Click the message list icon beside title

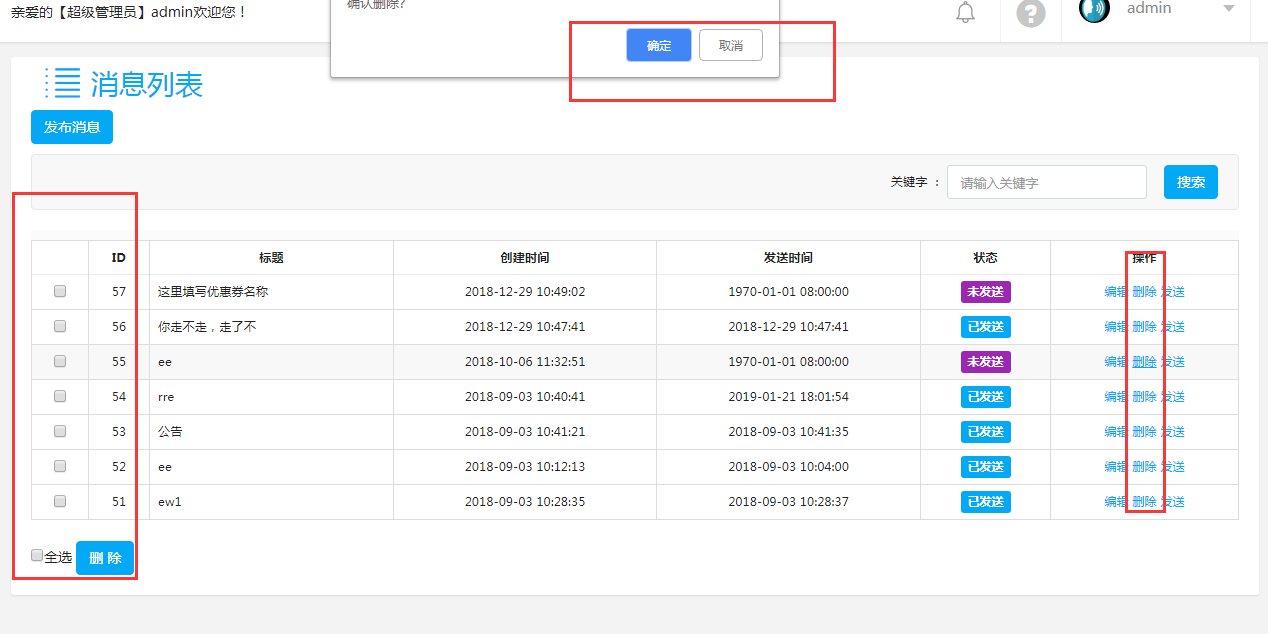coord(62,83)
